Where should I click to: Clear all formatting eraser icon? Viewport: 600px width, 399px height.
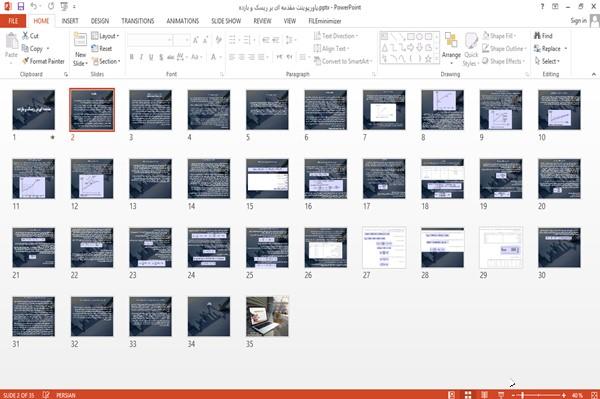tap(218, 40)
